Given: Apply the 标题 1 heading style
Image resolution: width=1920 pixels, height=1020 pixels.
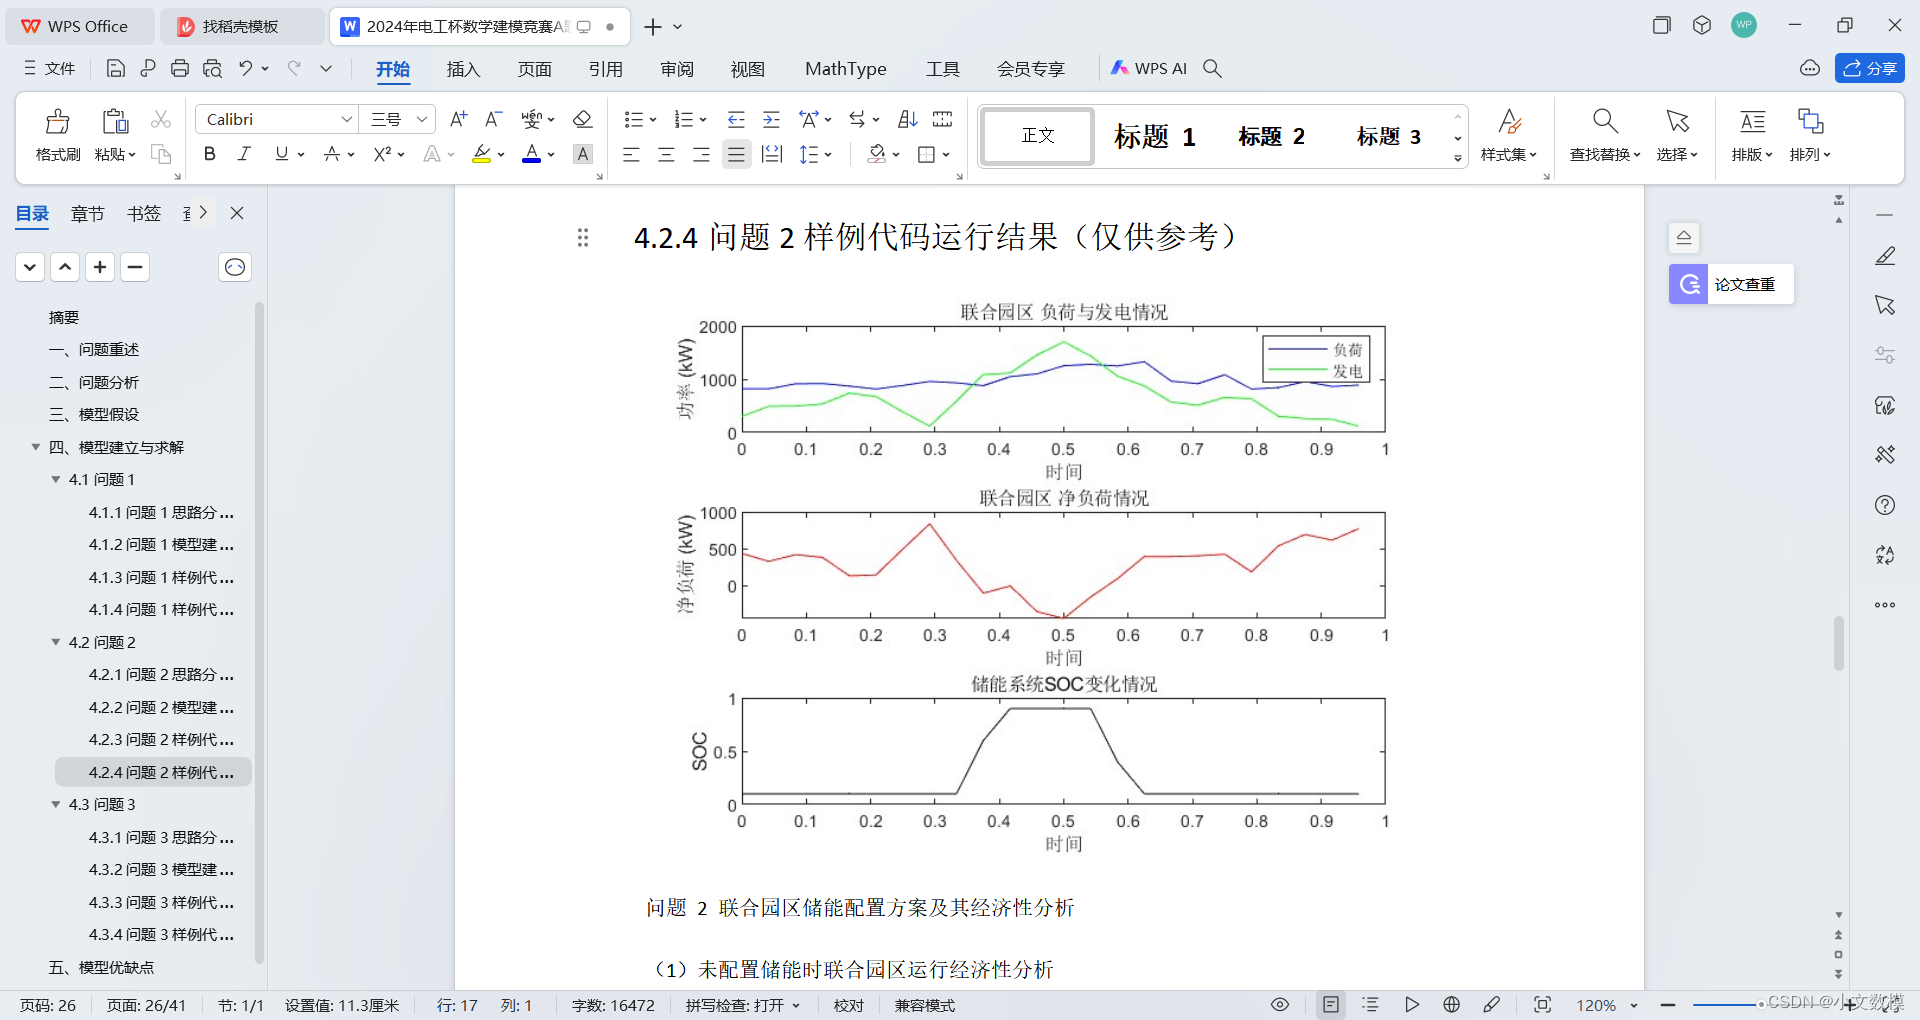Looking at the screenshot, I should click(x=1154, y=136).
